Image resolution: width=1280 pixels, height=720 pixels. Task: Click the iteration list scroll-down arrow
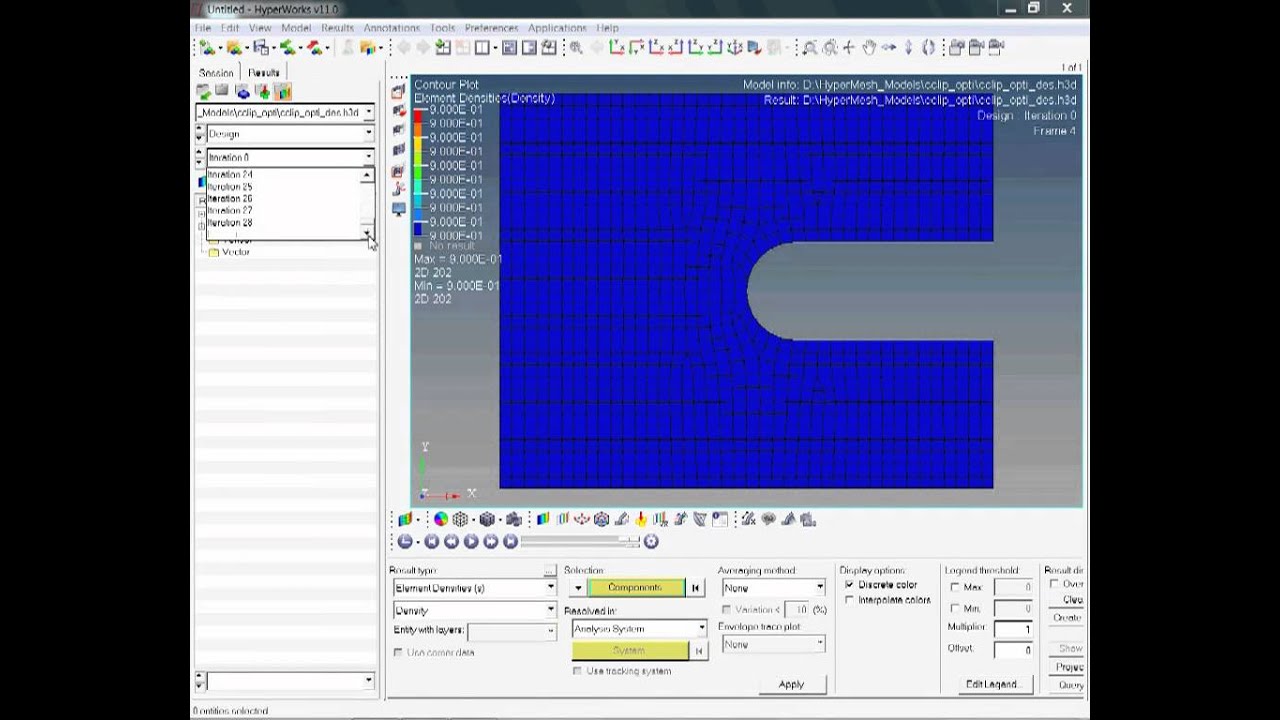tap(367, 234)
